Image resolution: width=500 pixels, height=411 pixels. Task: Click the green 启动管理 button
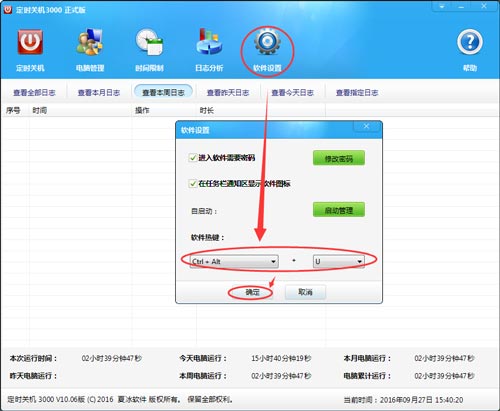339,210
